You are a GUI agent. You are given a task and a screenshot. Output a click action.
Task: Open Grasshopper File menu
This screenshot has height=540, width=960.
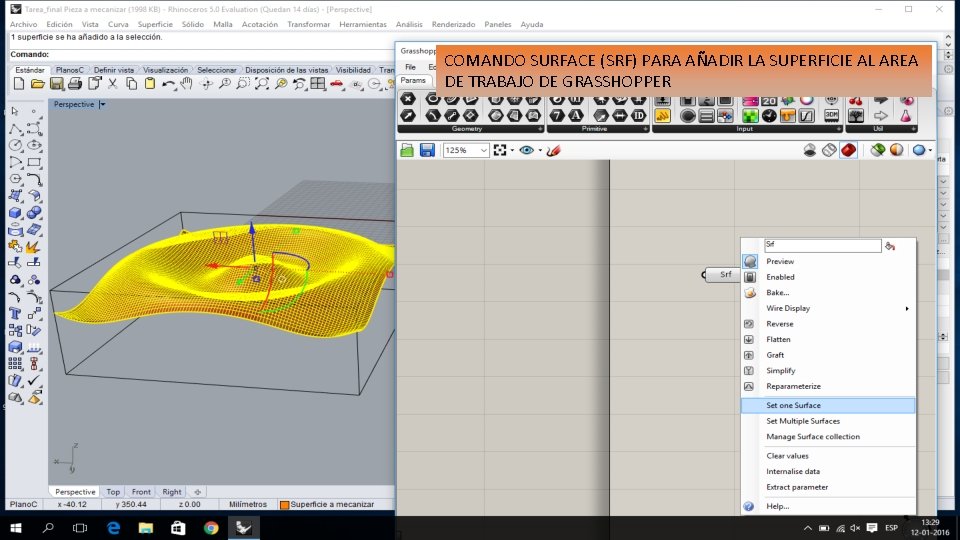click(410, 67)
